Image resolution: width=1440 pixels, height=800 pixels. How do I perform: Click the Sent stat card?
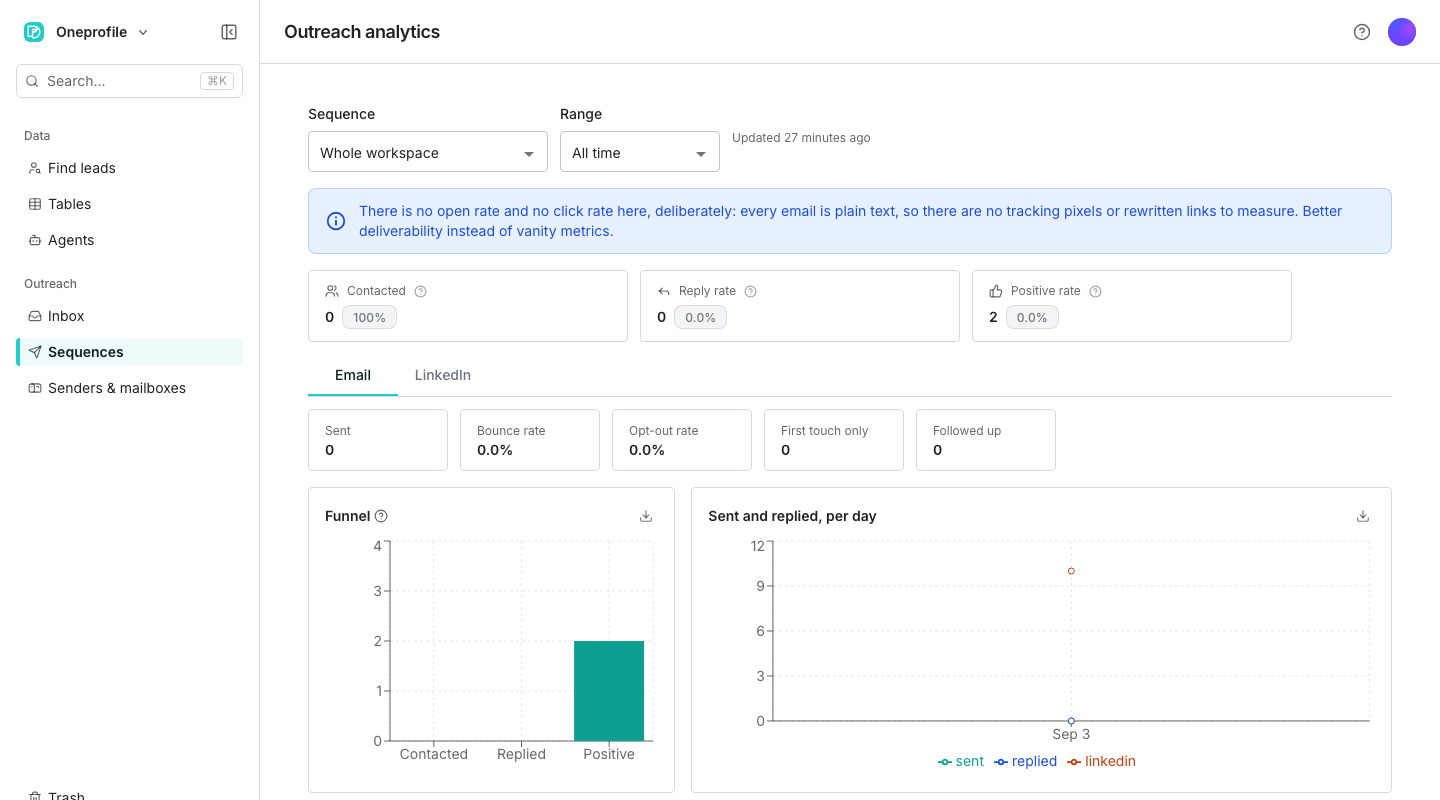378,440
